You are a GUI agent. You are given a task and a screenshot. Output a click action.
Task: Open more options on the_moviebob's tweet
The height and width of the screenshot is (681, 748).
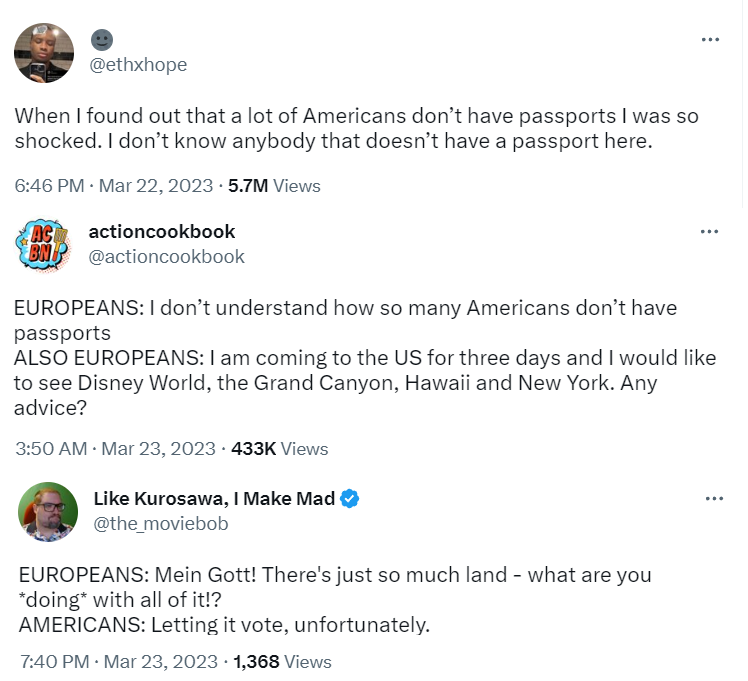coord(713,498)
